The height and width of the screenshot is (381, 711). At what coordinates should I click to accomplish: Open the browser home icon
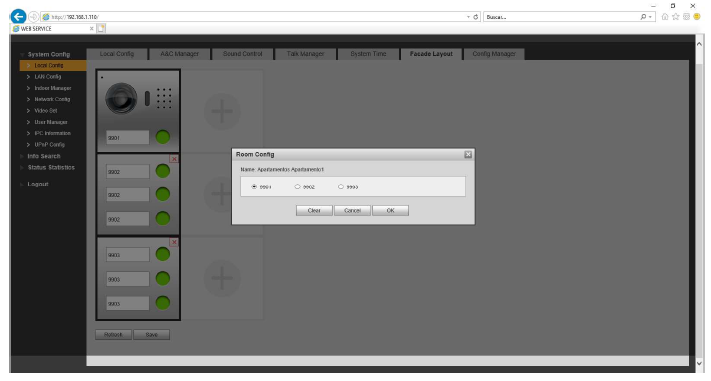coord(665,17)
